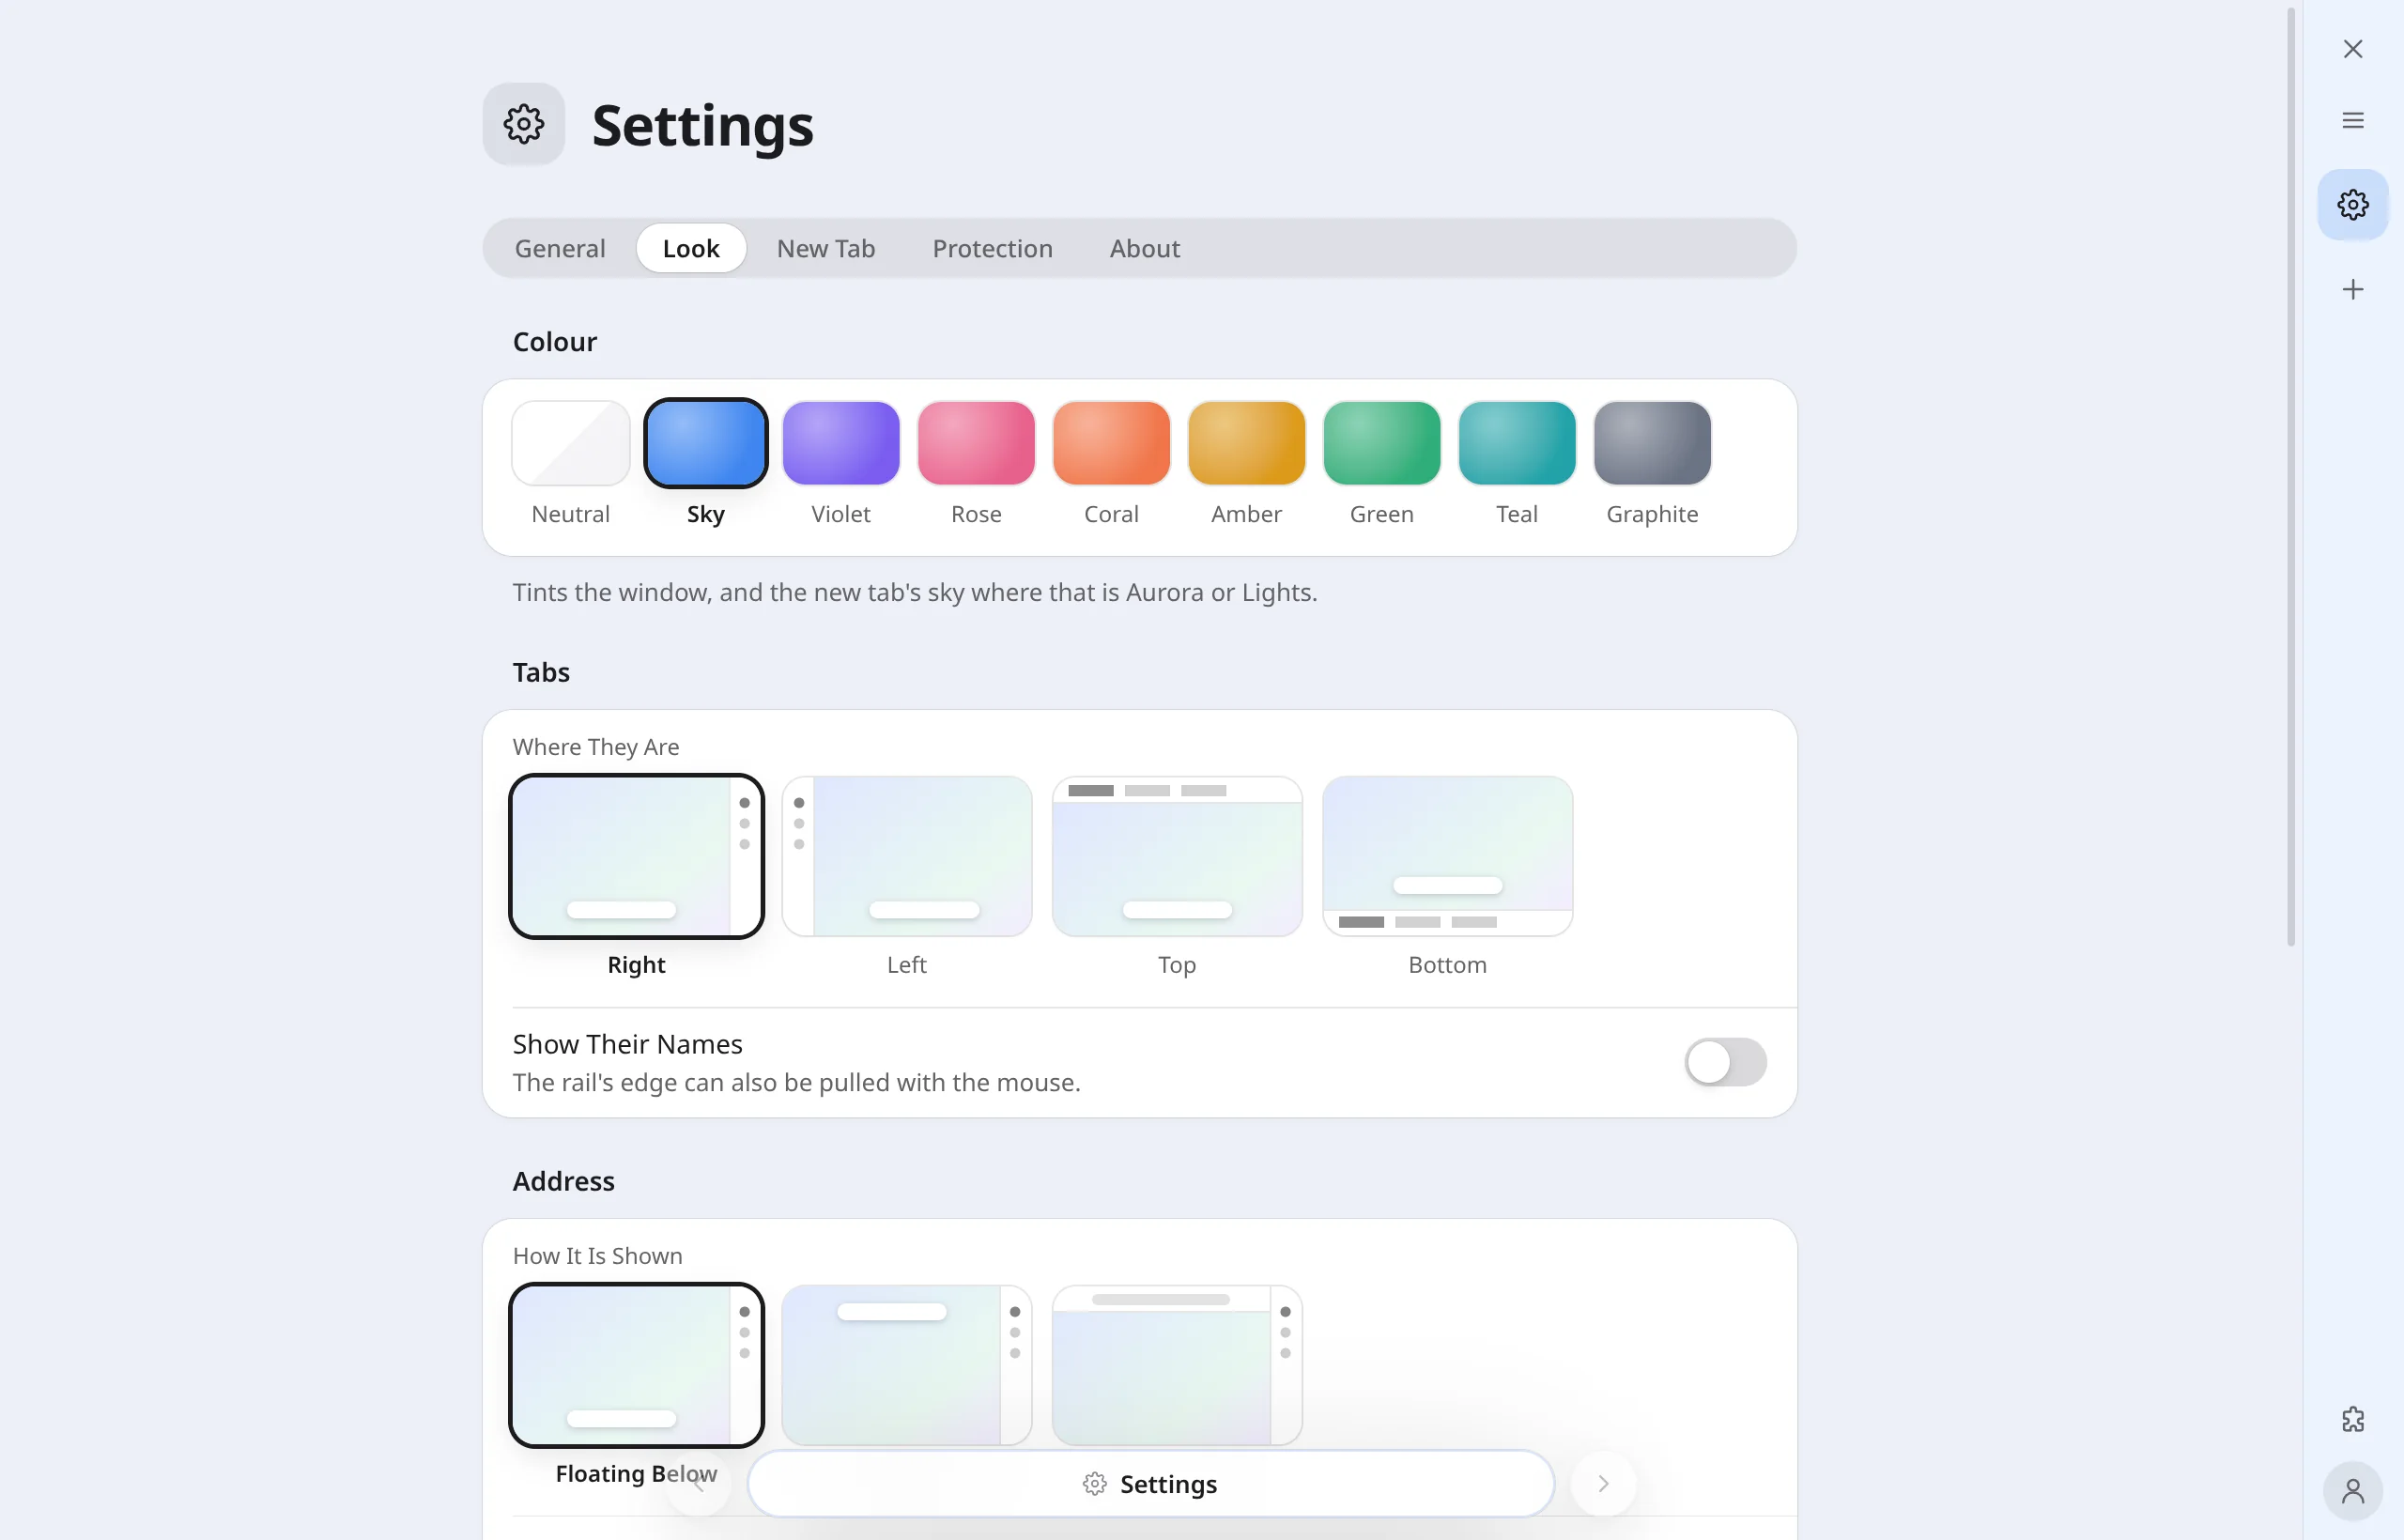
Task: Select the Floating Below address layout thumbnail
Action: coord(636,1365)
